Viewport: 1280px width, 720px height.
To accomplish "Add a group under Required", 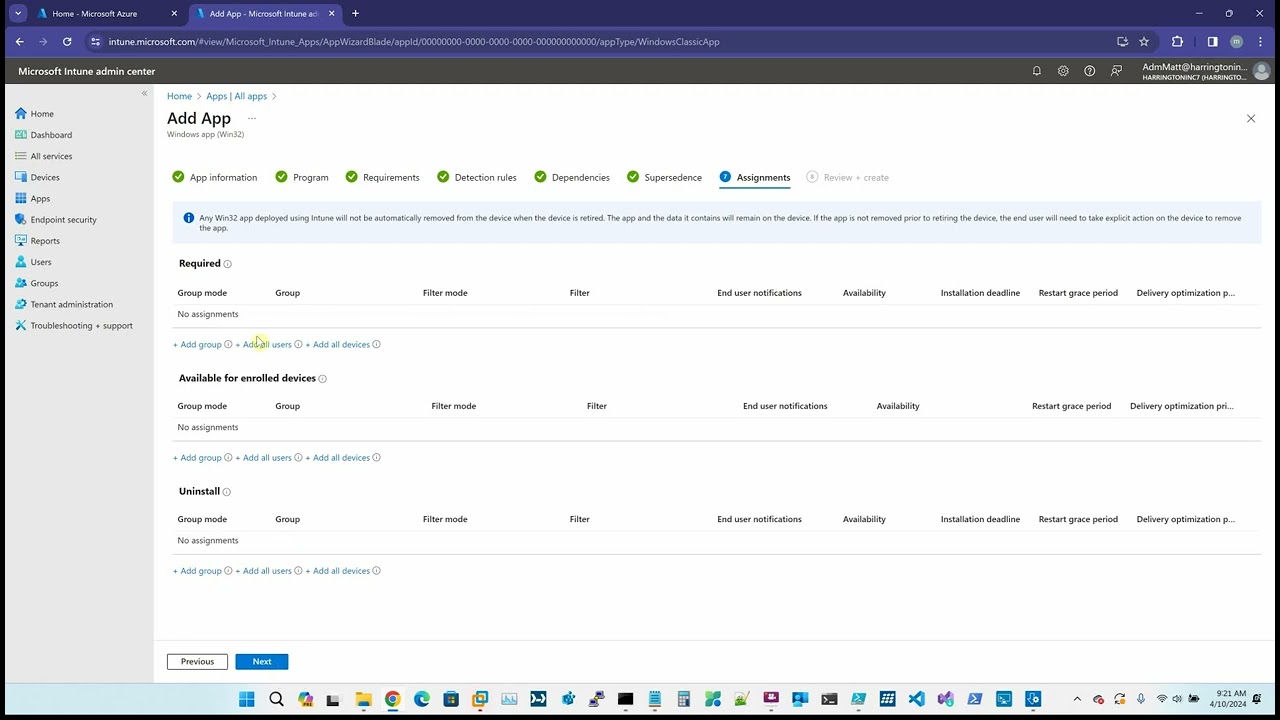I will pyautogui.click(x=198, y=345).
